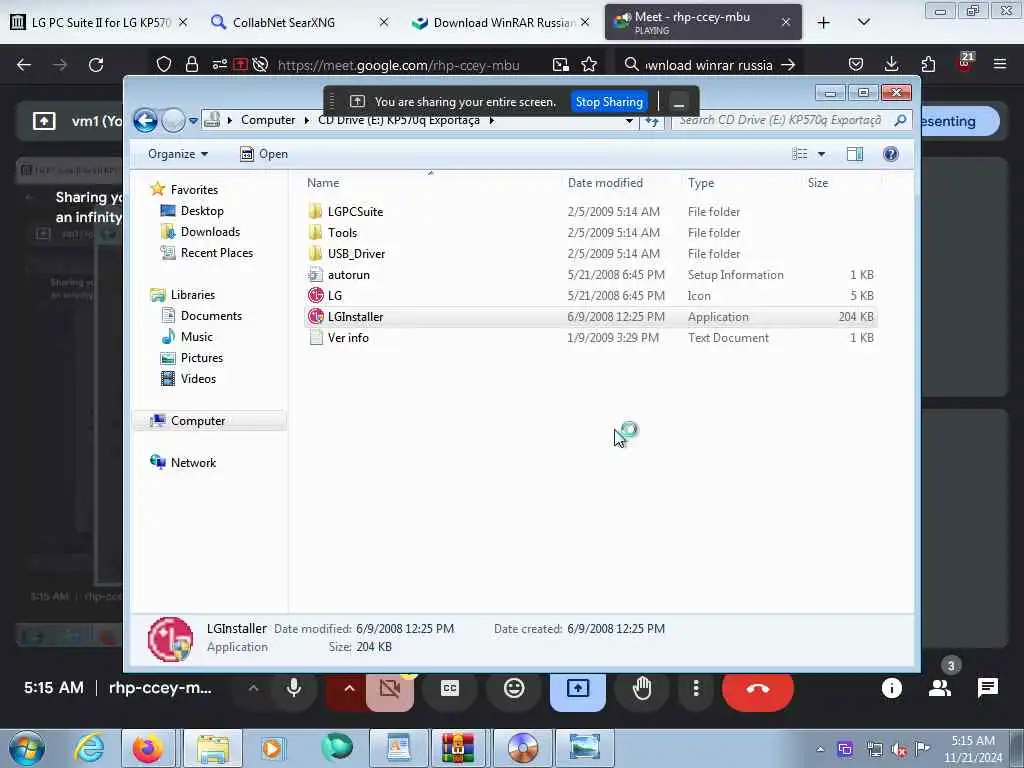The image size is (1024, 768).
Task: Click the Open toolbar button
Action: (x=264, y=154)
